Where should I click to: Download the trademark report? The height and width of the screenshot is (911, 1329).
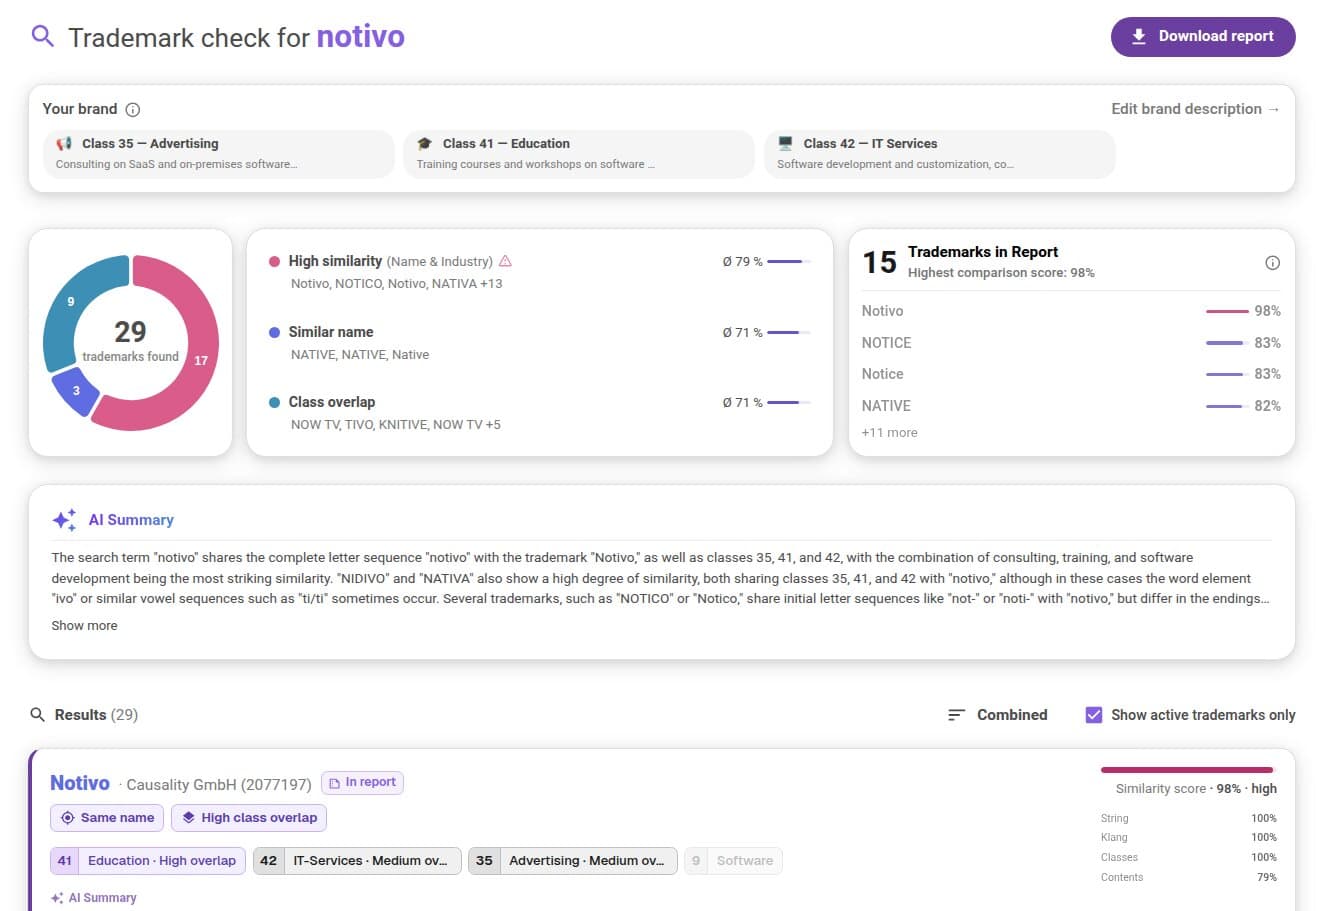coord(1203,36)
